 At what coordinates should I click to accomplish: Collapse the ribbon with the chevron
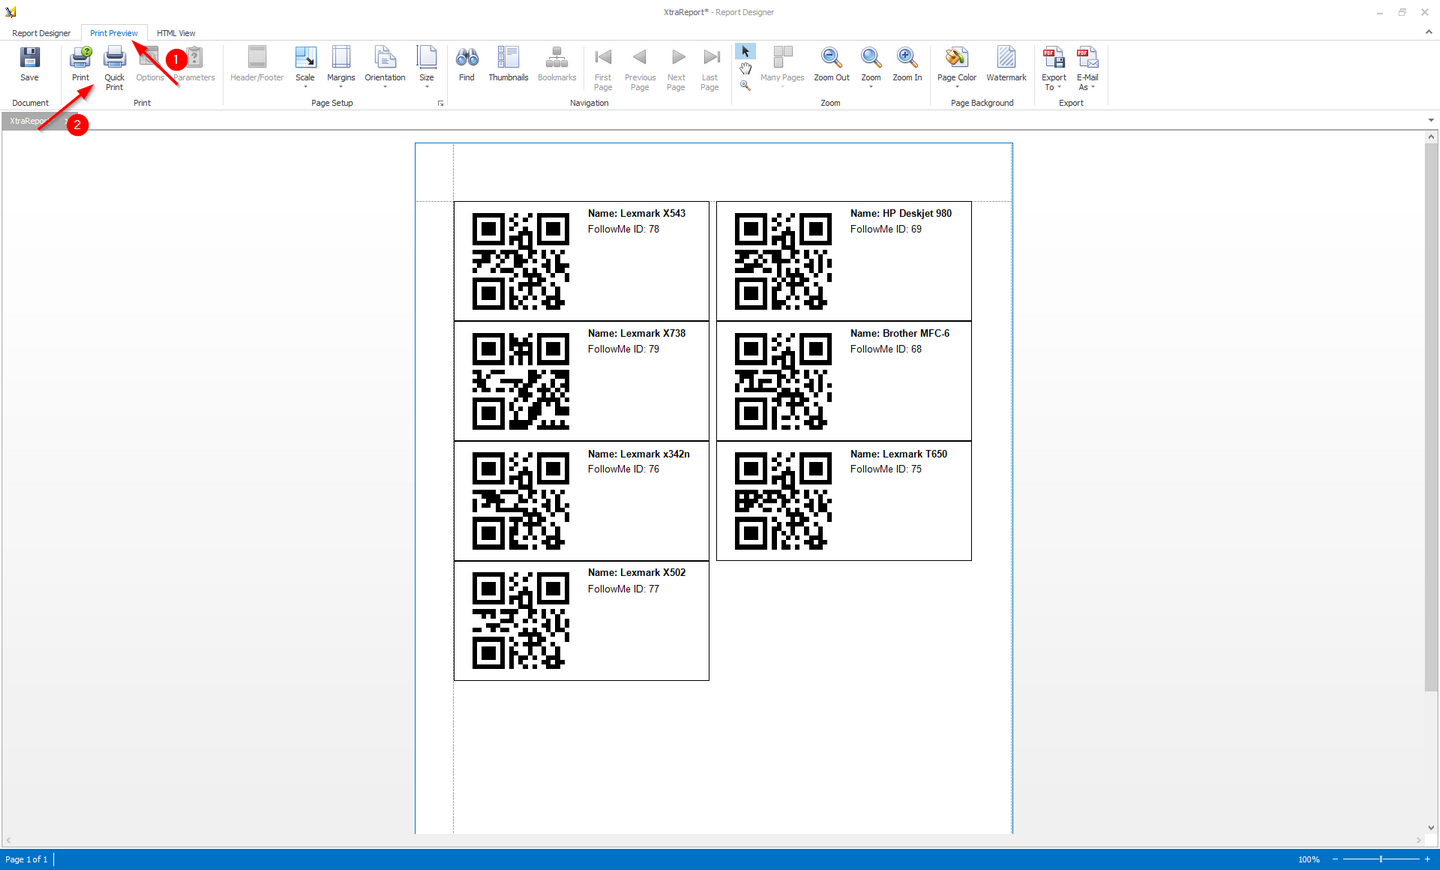point(1428,32)
